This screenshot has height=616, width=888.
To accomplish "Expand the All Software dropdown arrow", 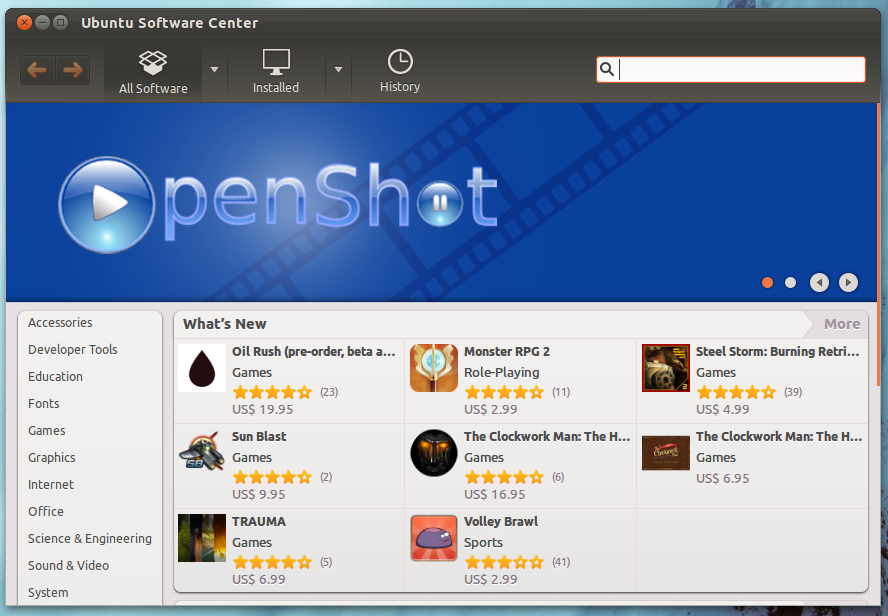I will (x=214, y=70).
